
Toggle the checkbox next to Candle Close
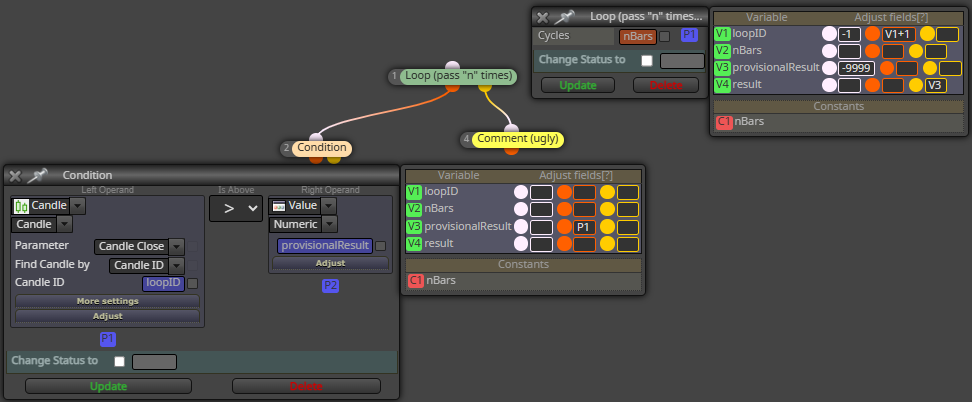pyautogui.click(x=193, y=247)
